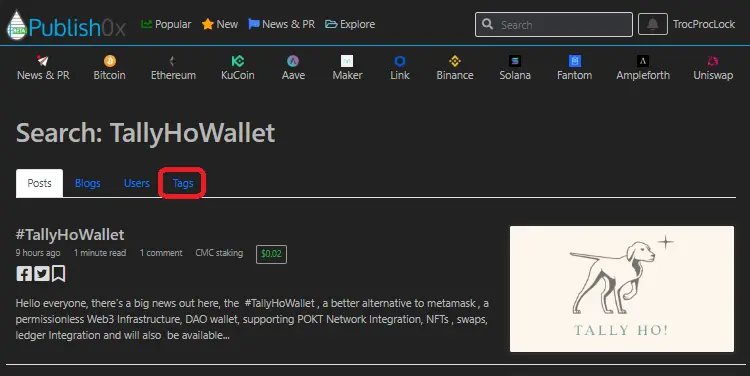Image resolution: width=750 pixels, height=376 pixels.
Task: Open the Binance category link
Action: click(x=455, y=75)
